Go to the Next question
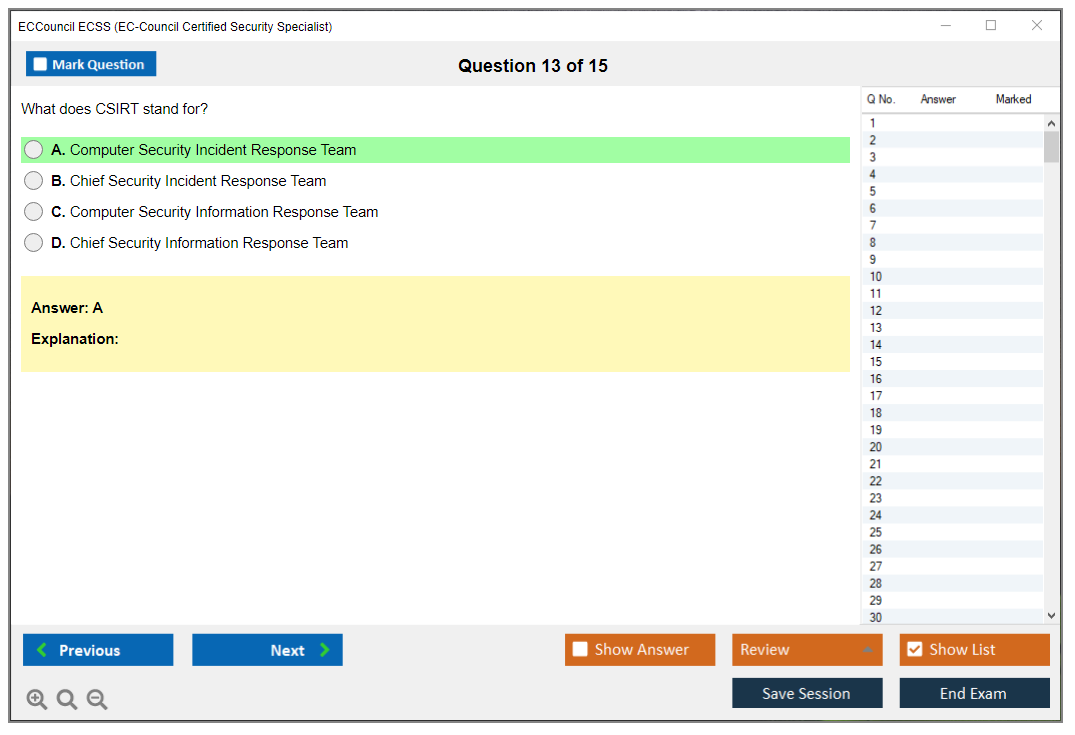The image size is (1075, 735). coord(267,650)
